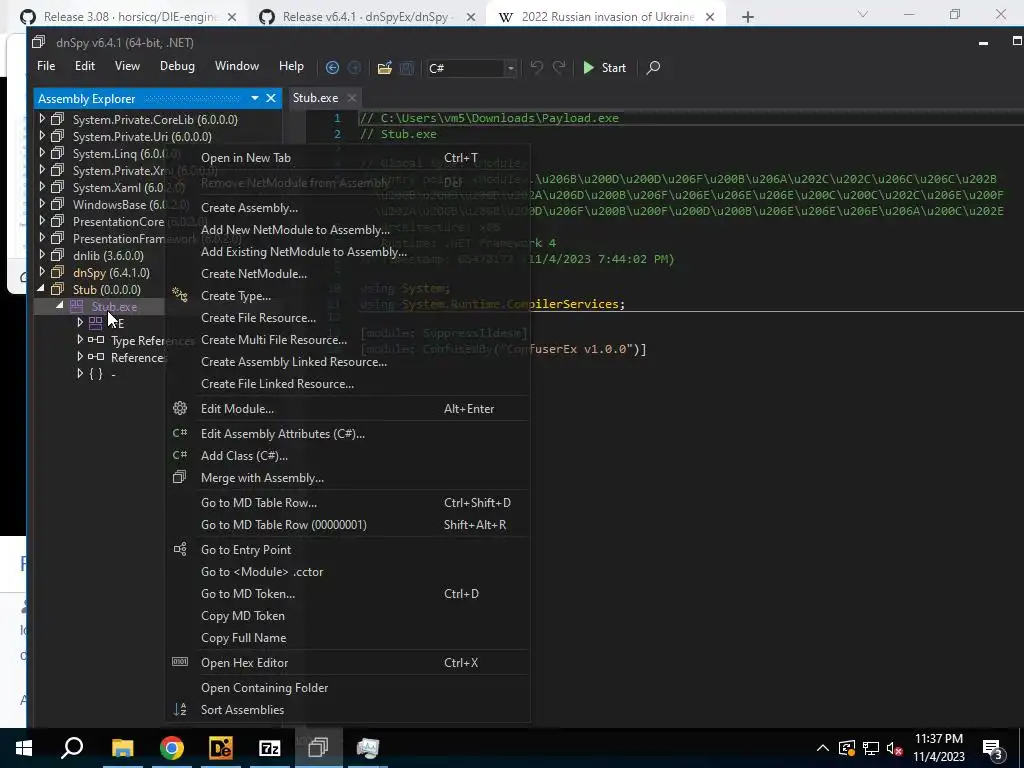Click the Search magnifier toolbar icon

(x=653, y=67)
